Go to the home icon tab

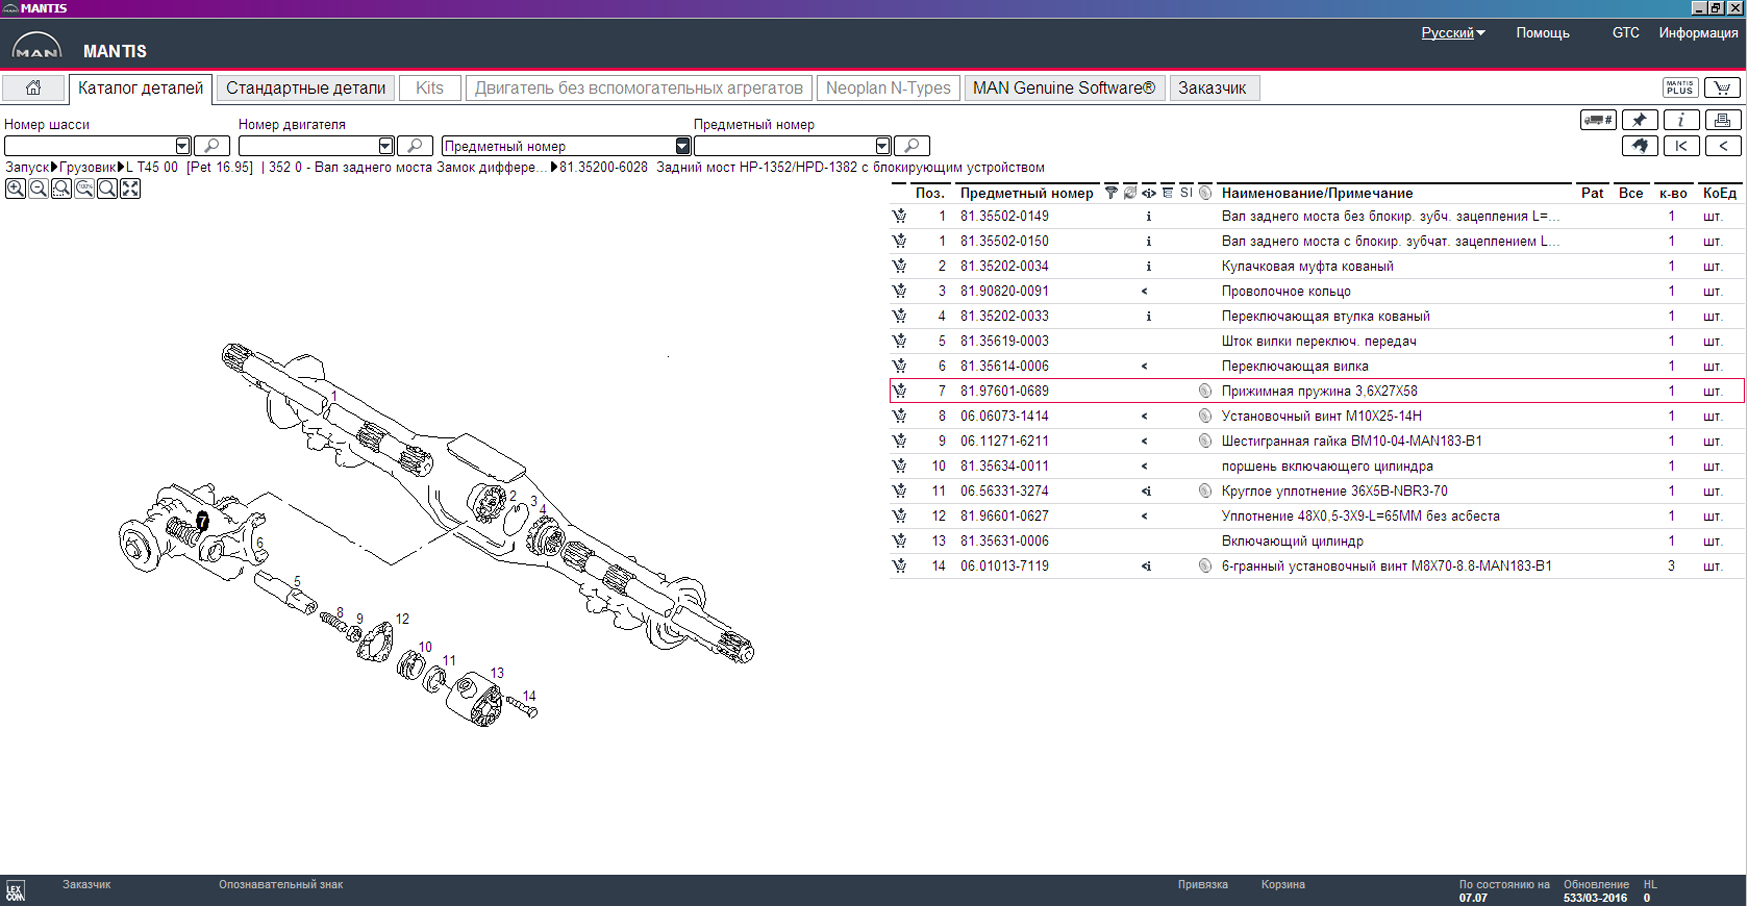pyautogui.click(x=33, y=88)
